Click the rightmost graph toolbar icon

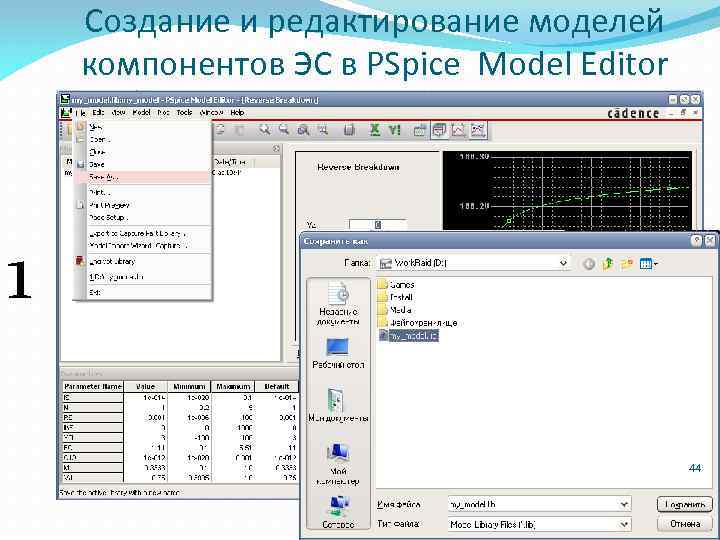(478, 130)
